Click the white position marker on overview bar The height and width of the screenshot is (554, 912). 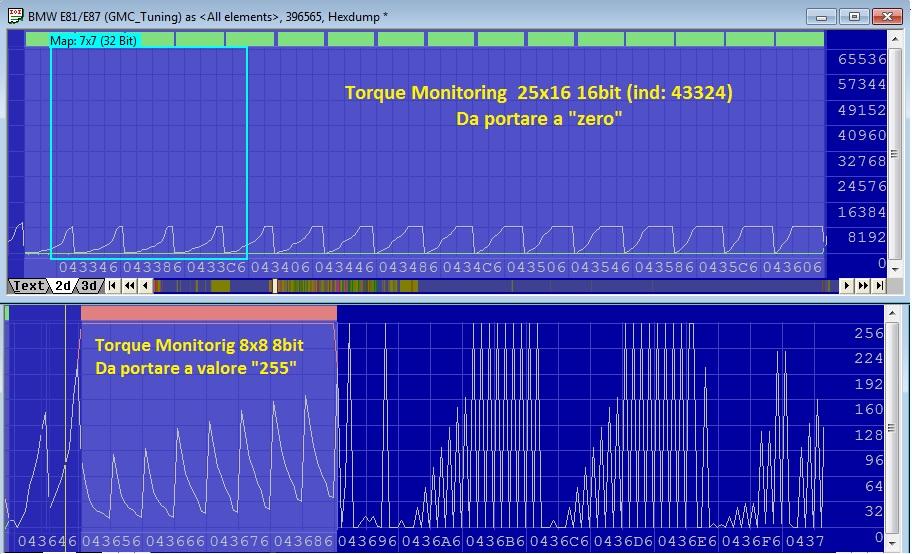[275, 286]
